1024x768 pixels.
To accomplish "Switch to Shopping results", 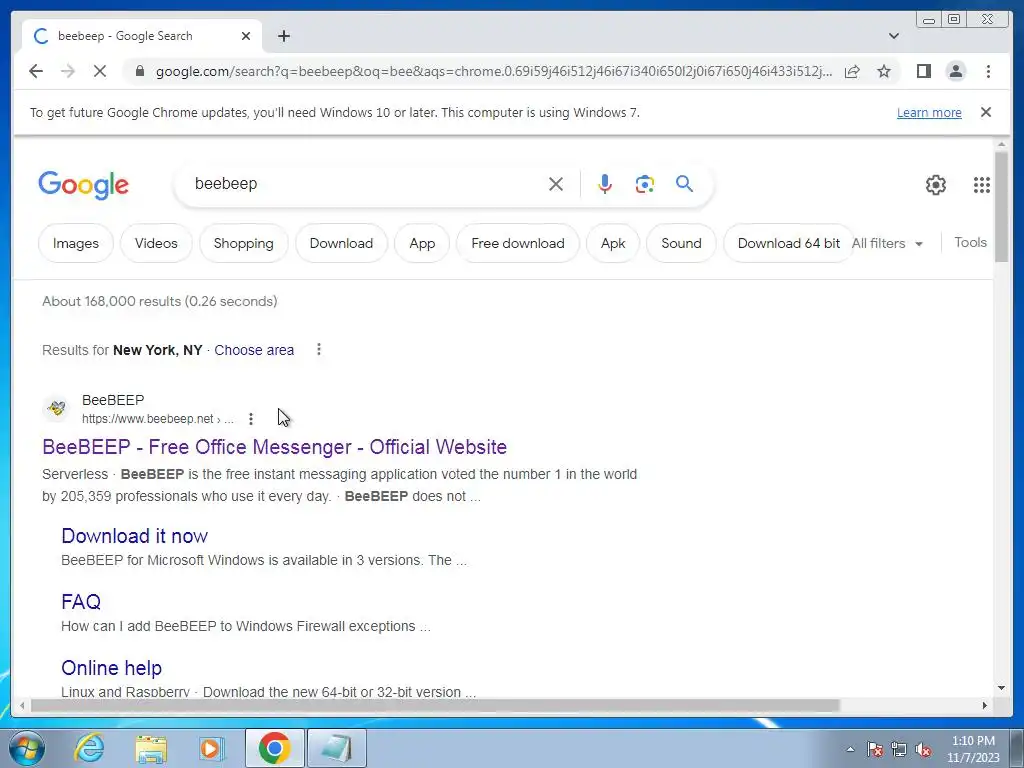I will (x=244, y=243).
